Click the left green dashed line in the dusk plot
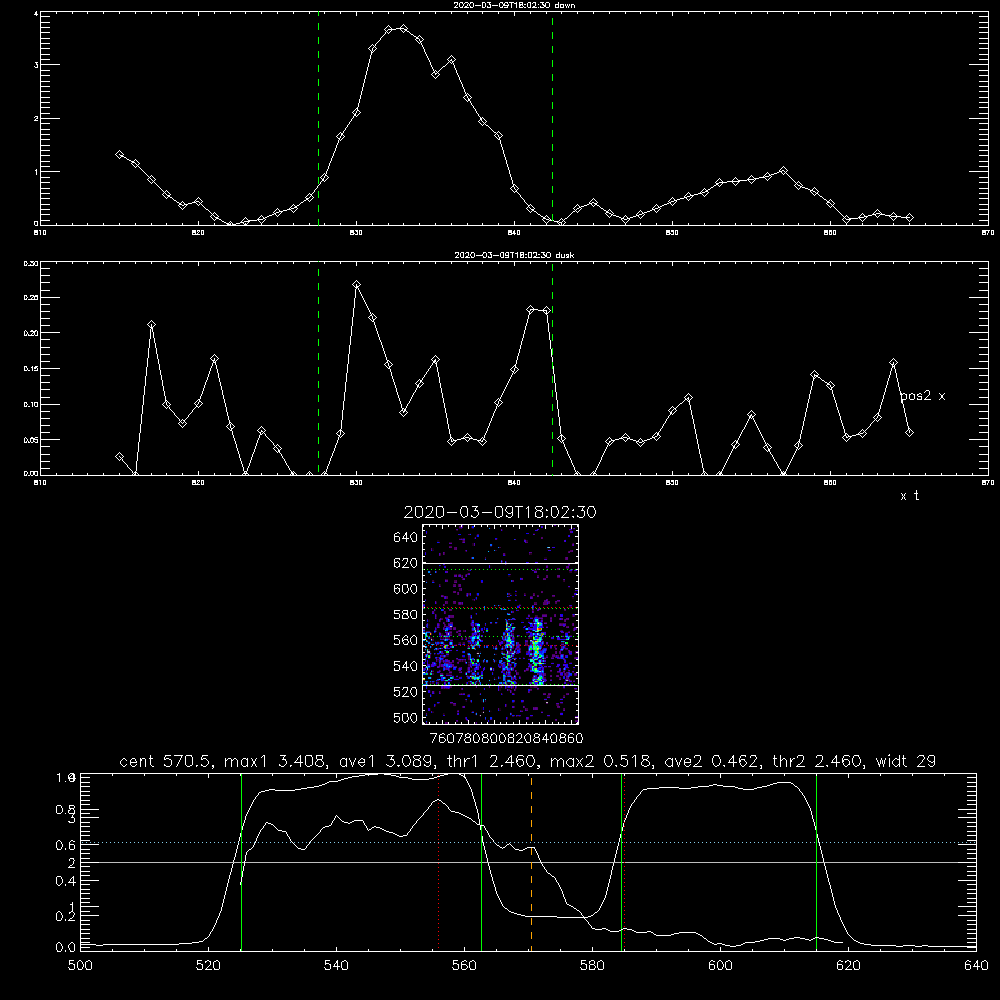The image size is (1000, 1000). click(x=318, y=369)
